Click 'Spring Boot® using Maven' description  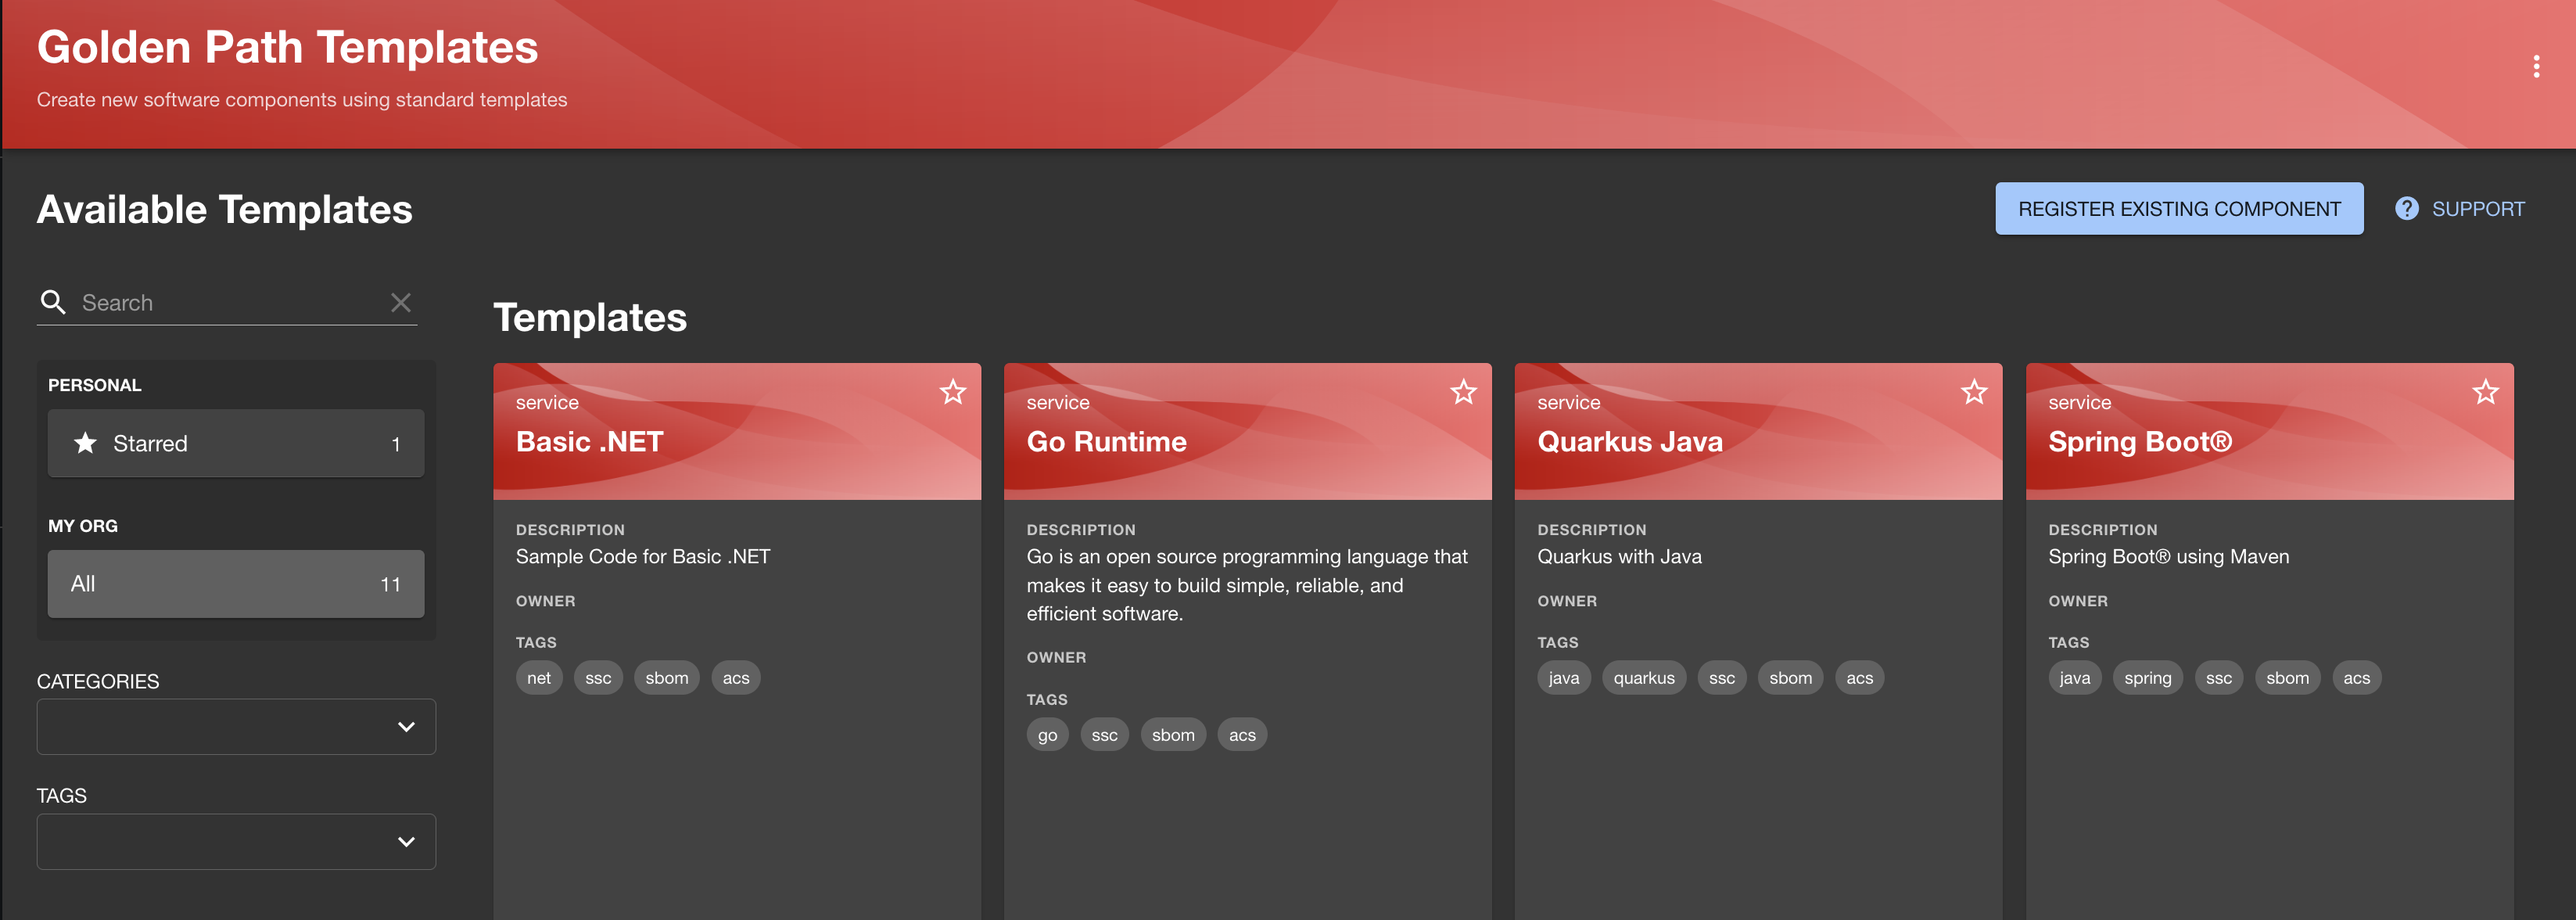tap(2168, 557)
